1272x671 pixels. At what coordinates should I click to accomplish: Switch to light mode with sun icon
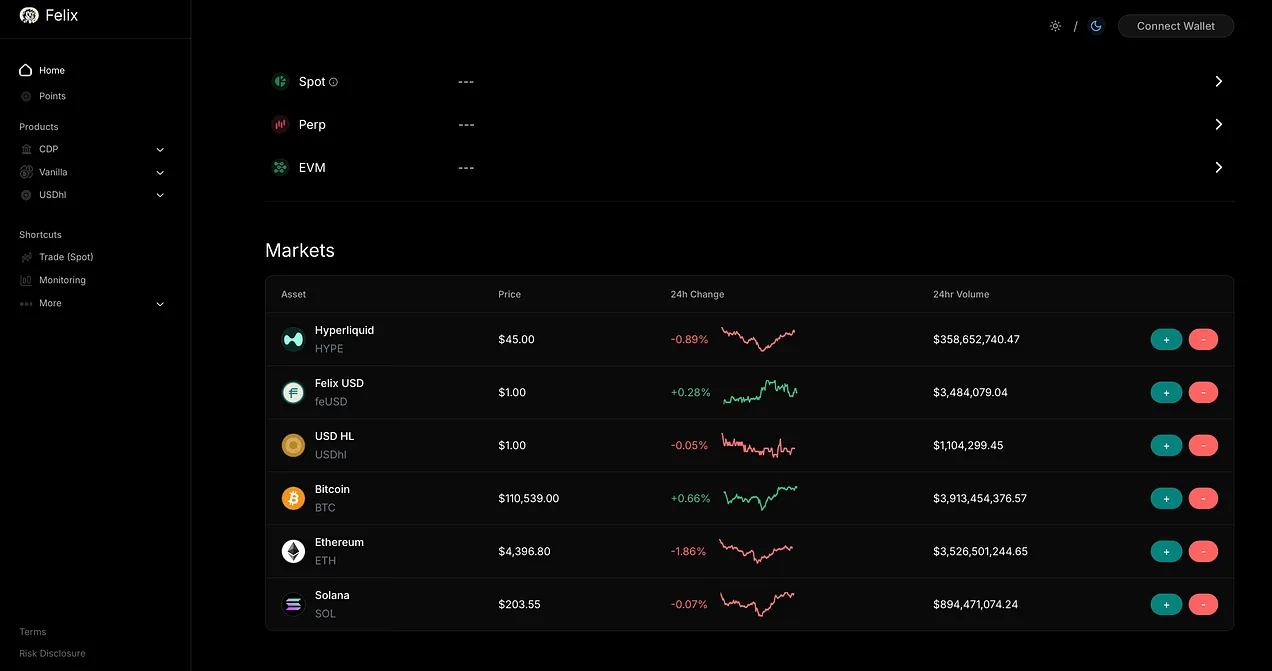1055,25
